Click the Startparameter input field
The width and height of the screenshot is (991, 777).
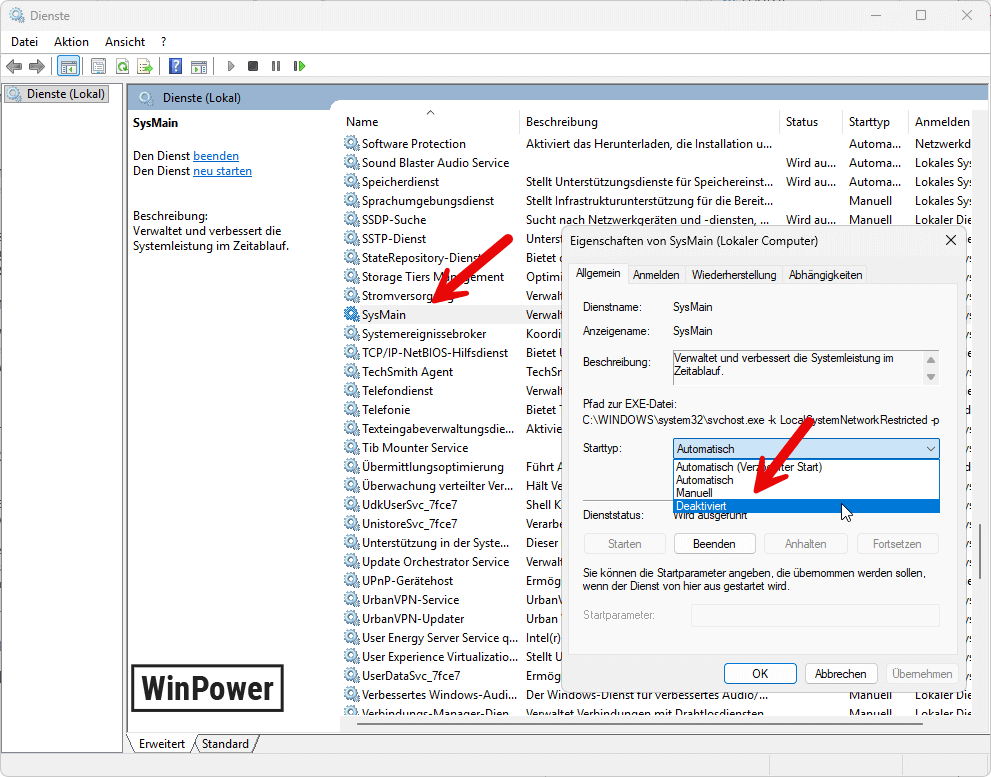[x=814, y=615]
